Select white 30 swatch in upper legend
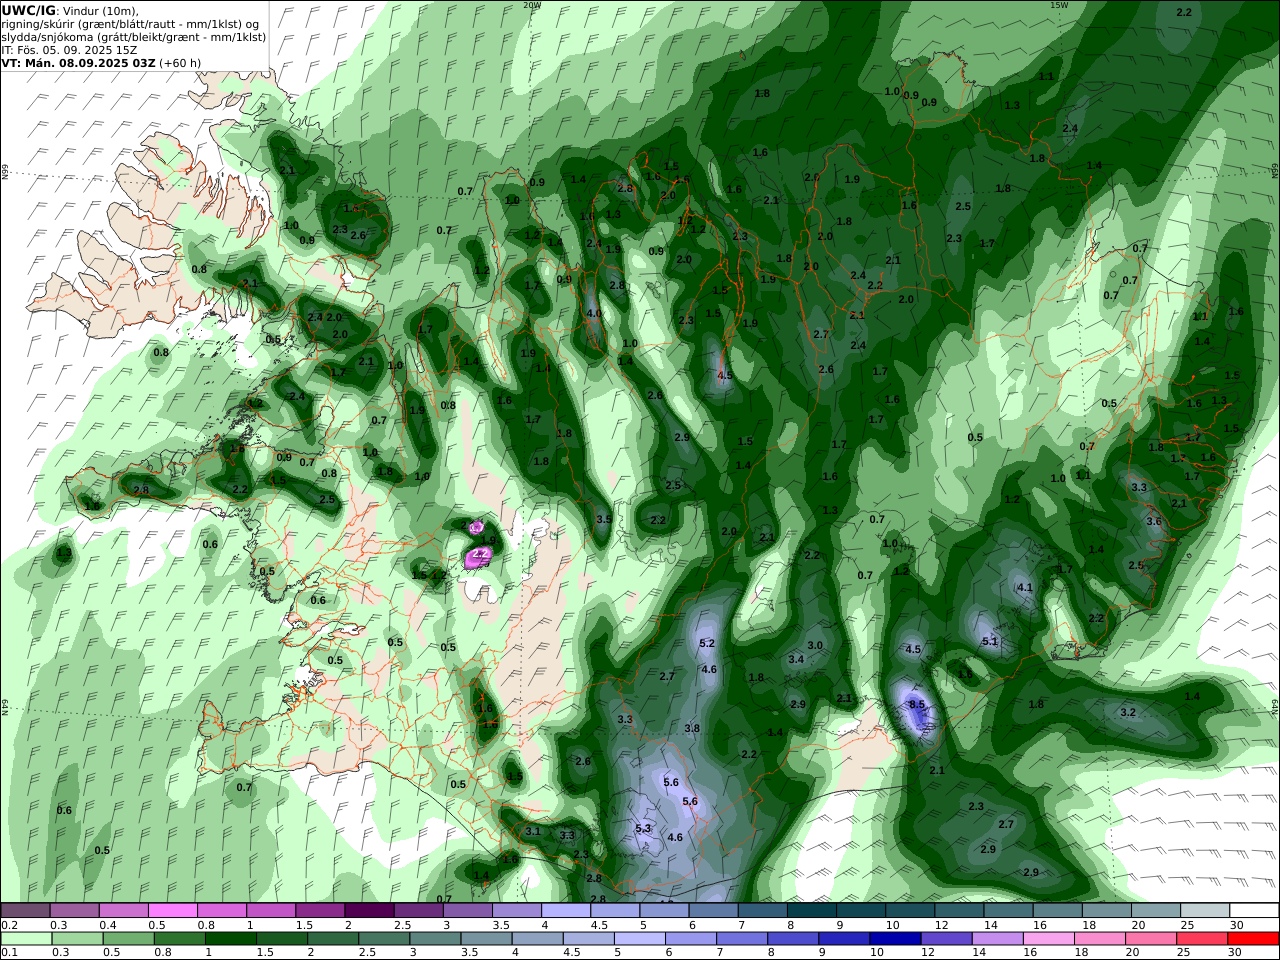 (x=1254, y=911)
